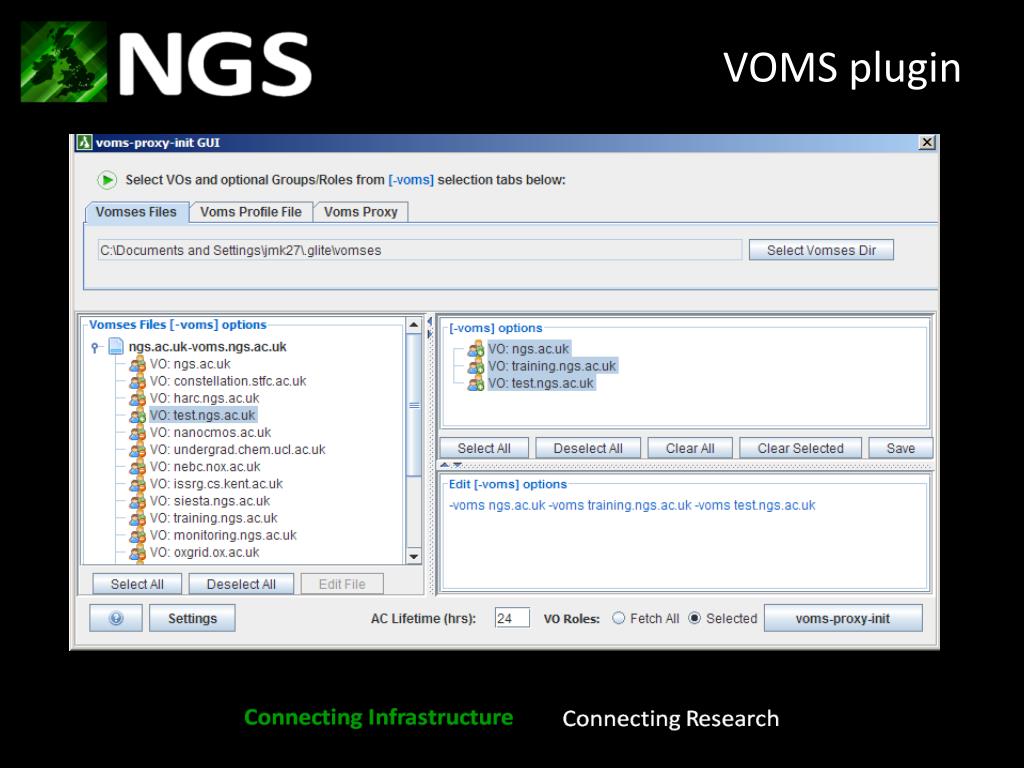Click the up-down collapse arrows under Select All

pos(451,465)
